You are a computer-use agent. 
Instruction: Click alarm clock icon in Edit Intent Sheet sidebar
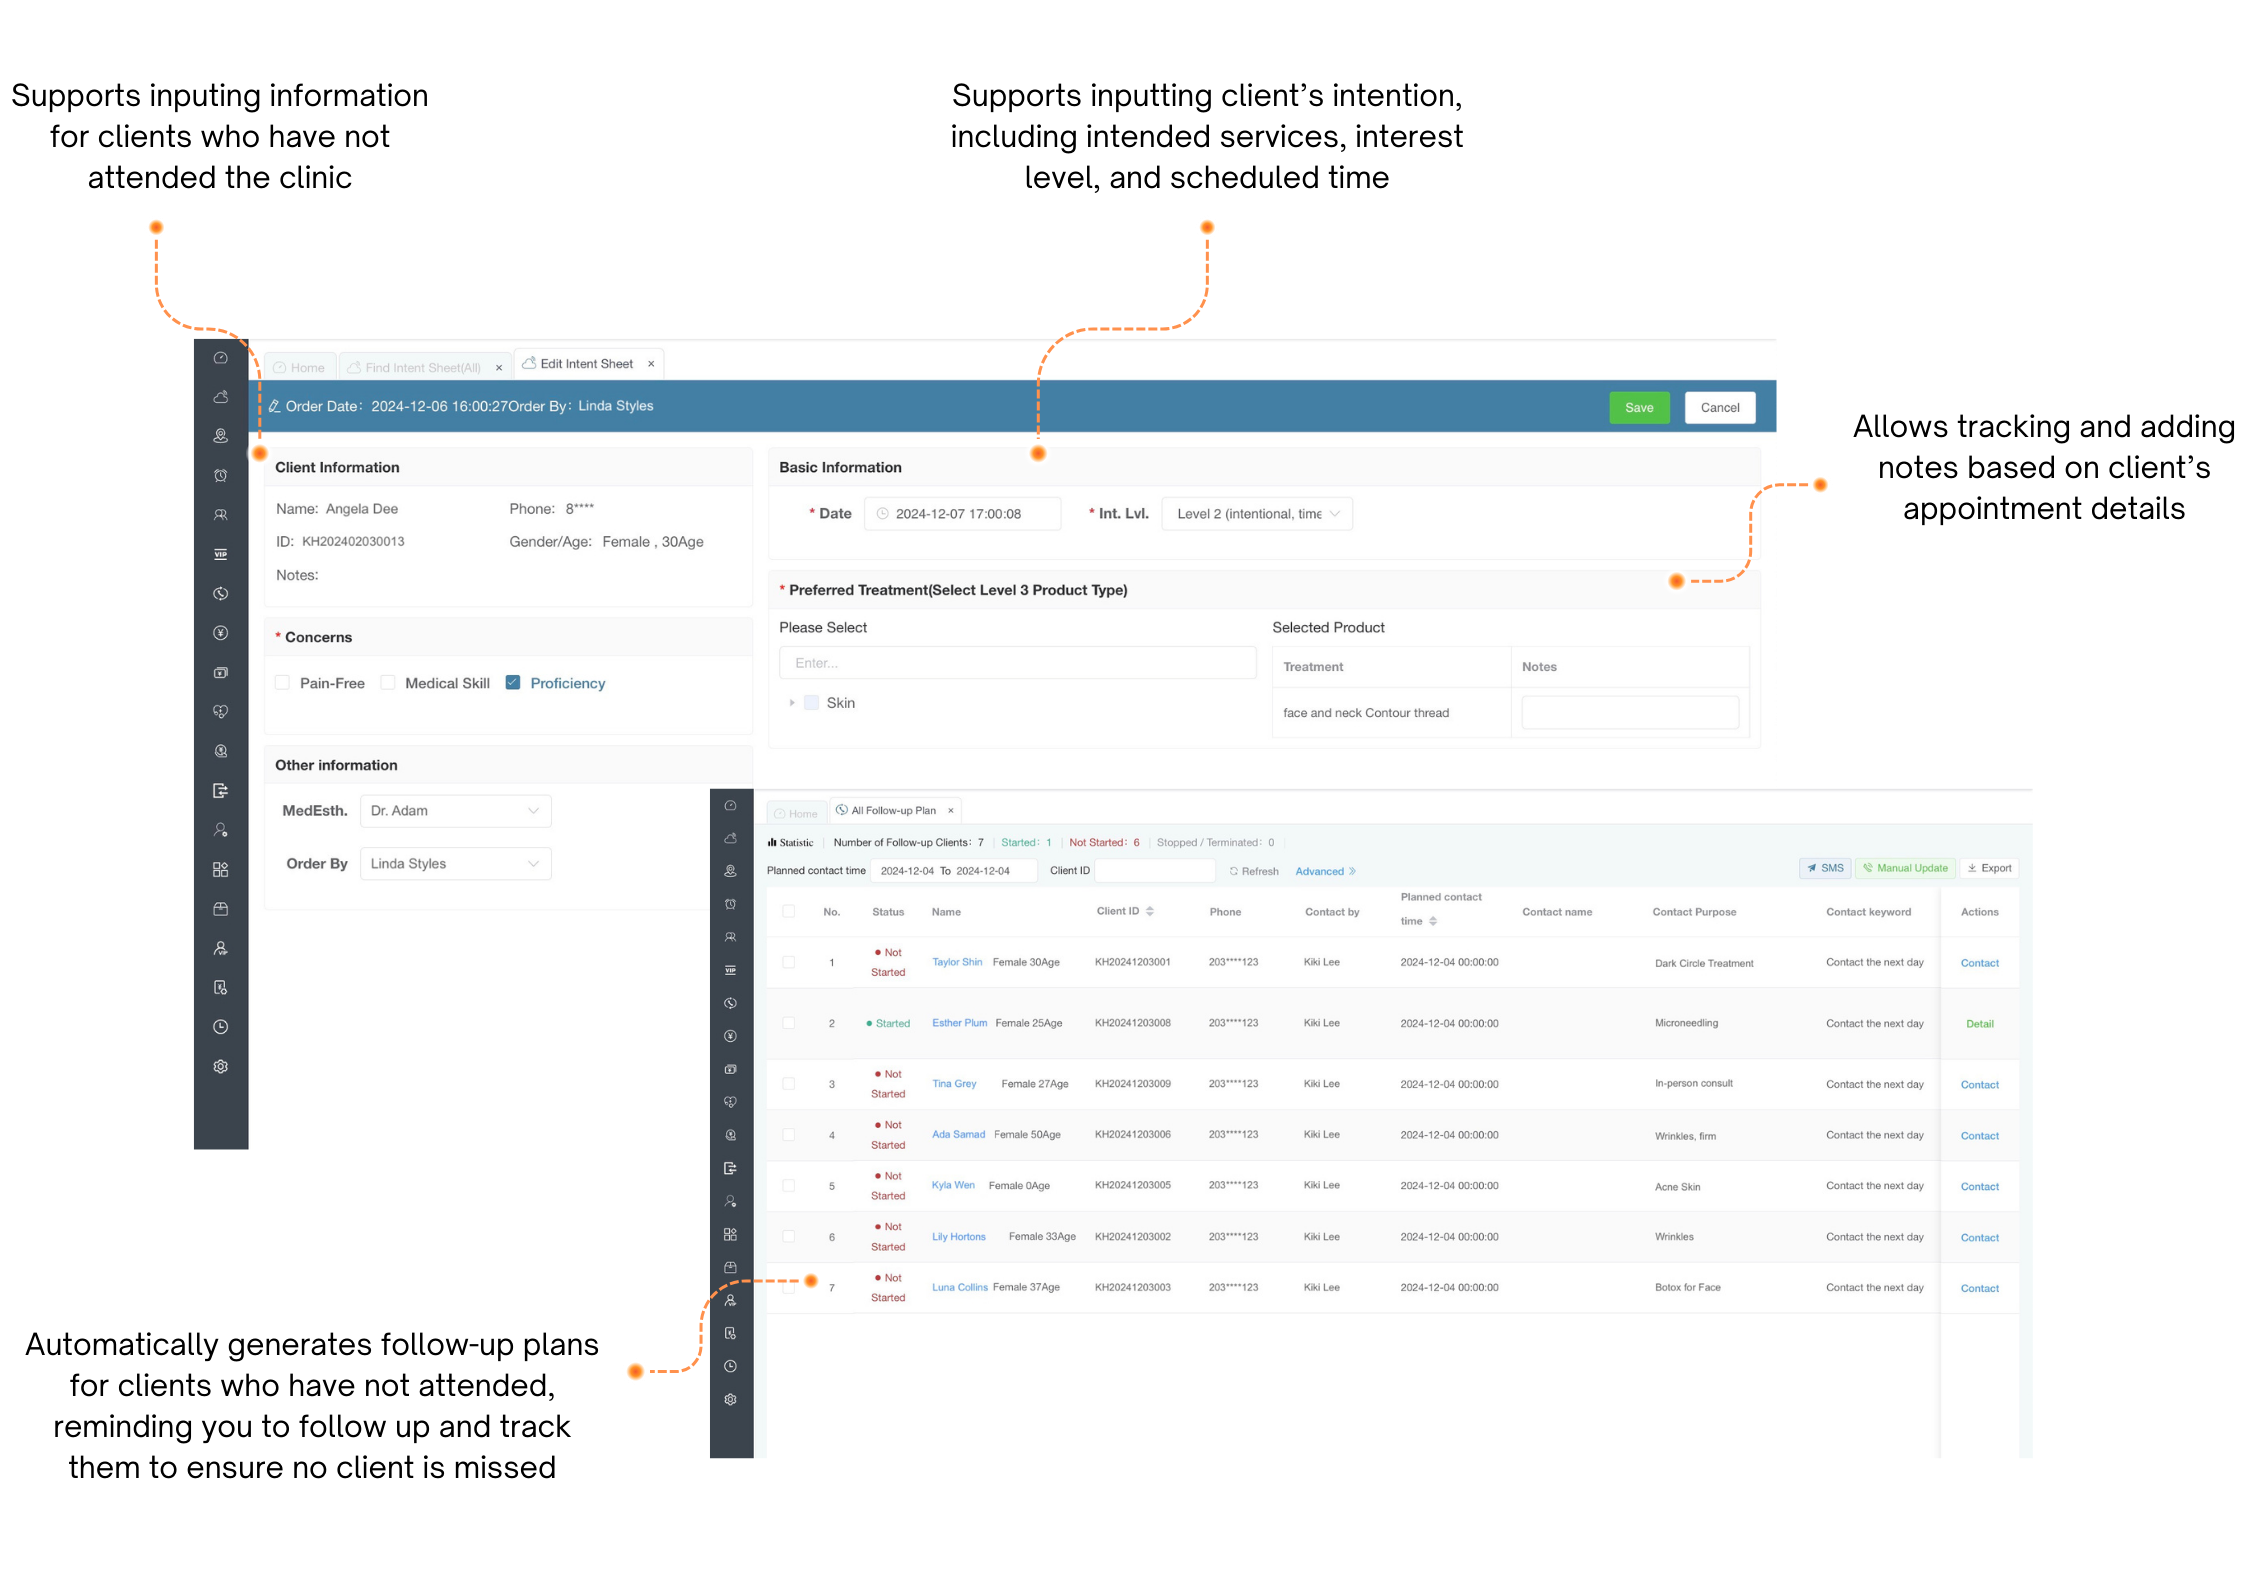(221, 476)
